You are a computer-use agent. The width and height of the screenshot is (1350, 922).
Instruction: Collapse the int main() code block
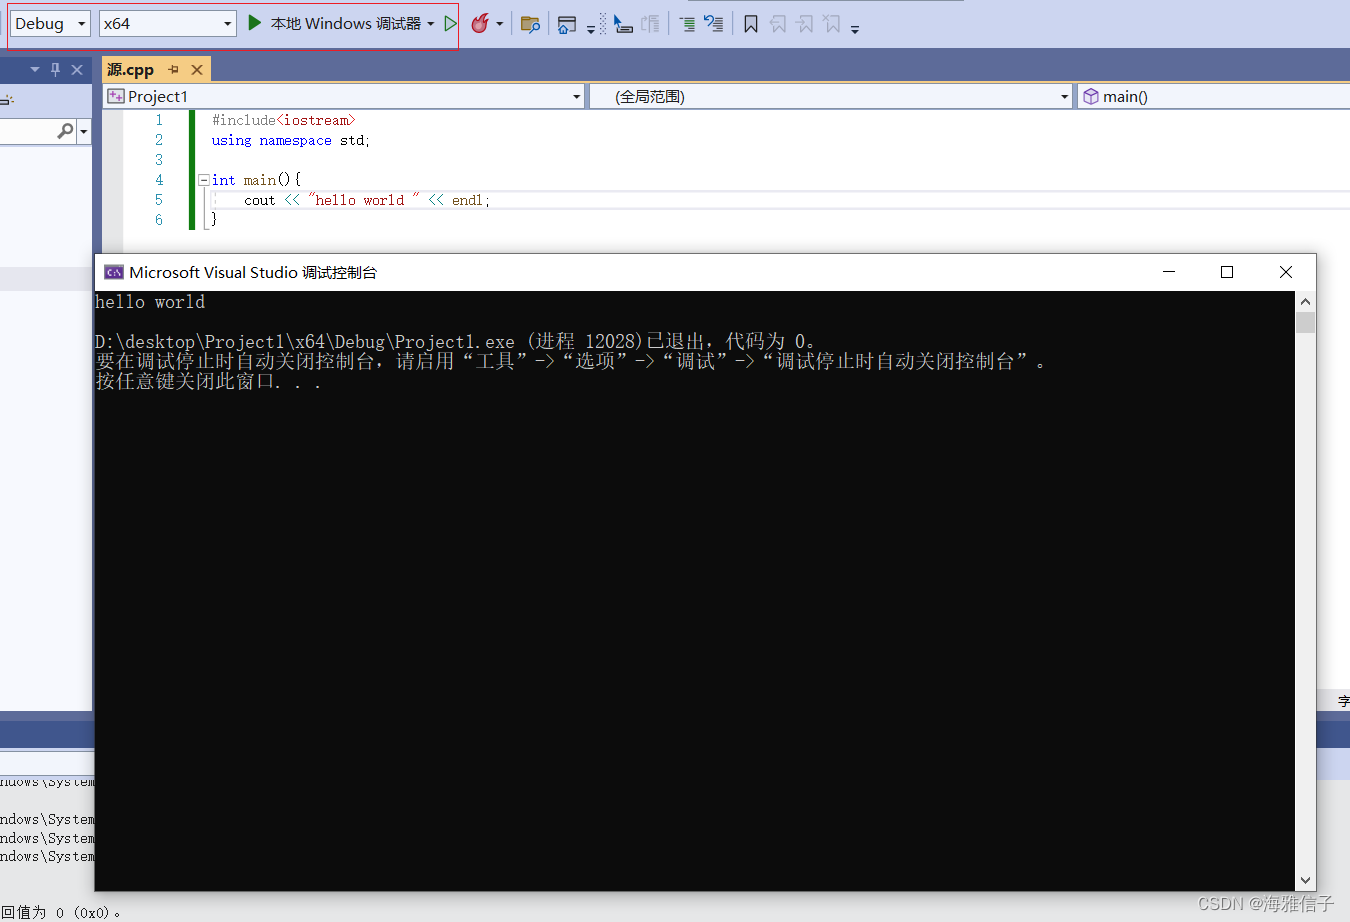[x=203, y=180]
